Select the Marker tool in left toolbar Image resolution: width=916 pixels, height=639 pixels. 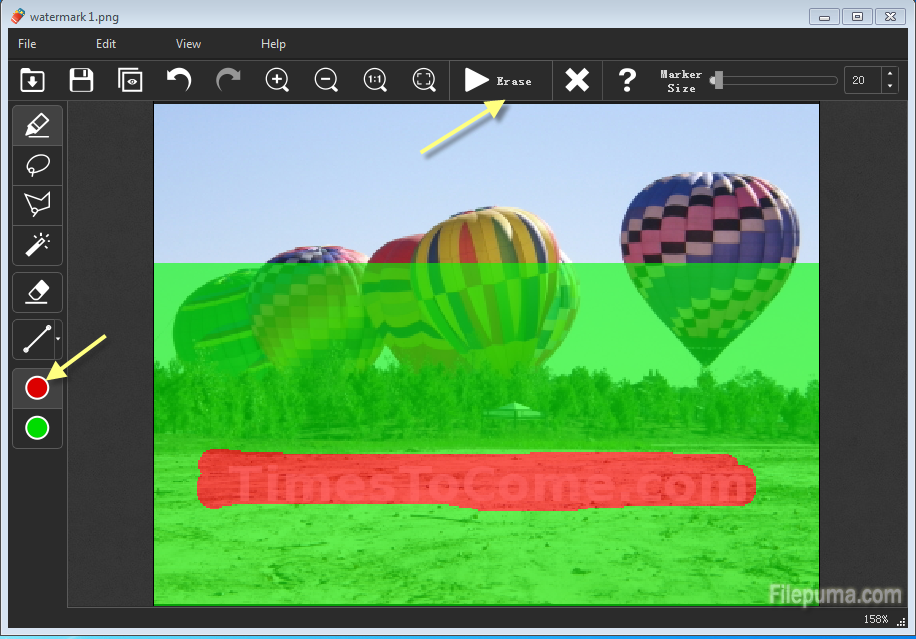[37, 126]
